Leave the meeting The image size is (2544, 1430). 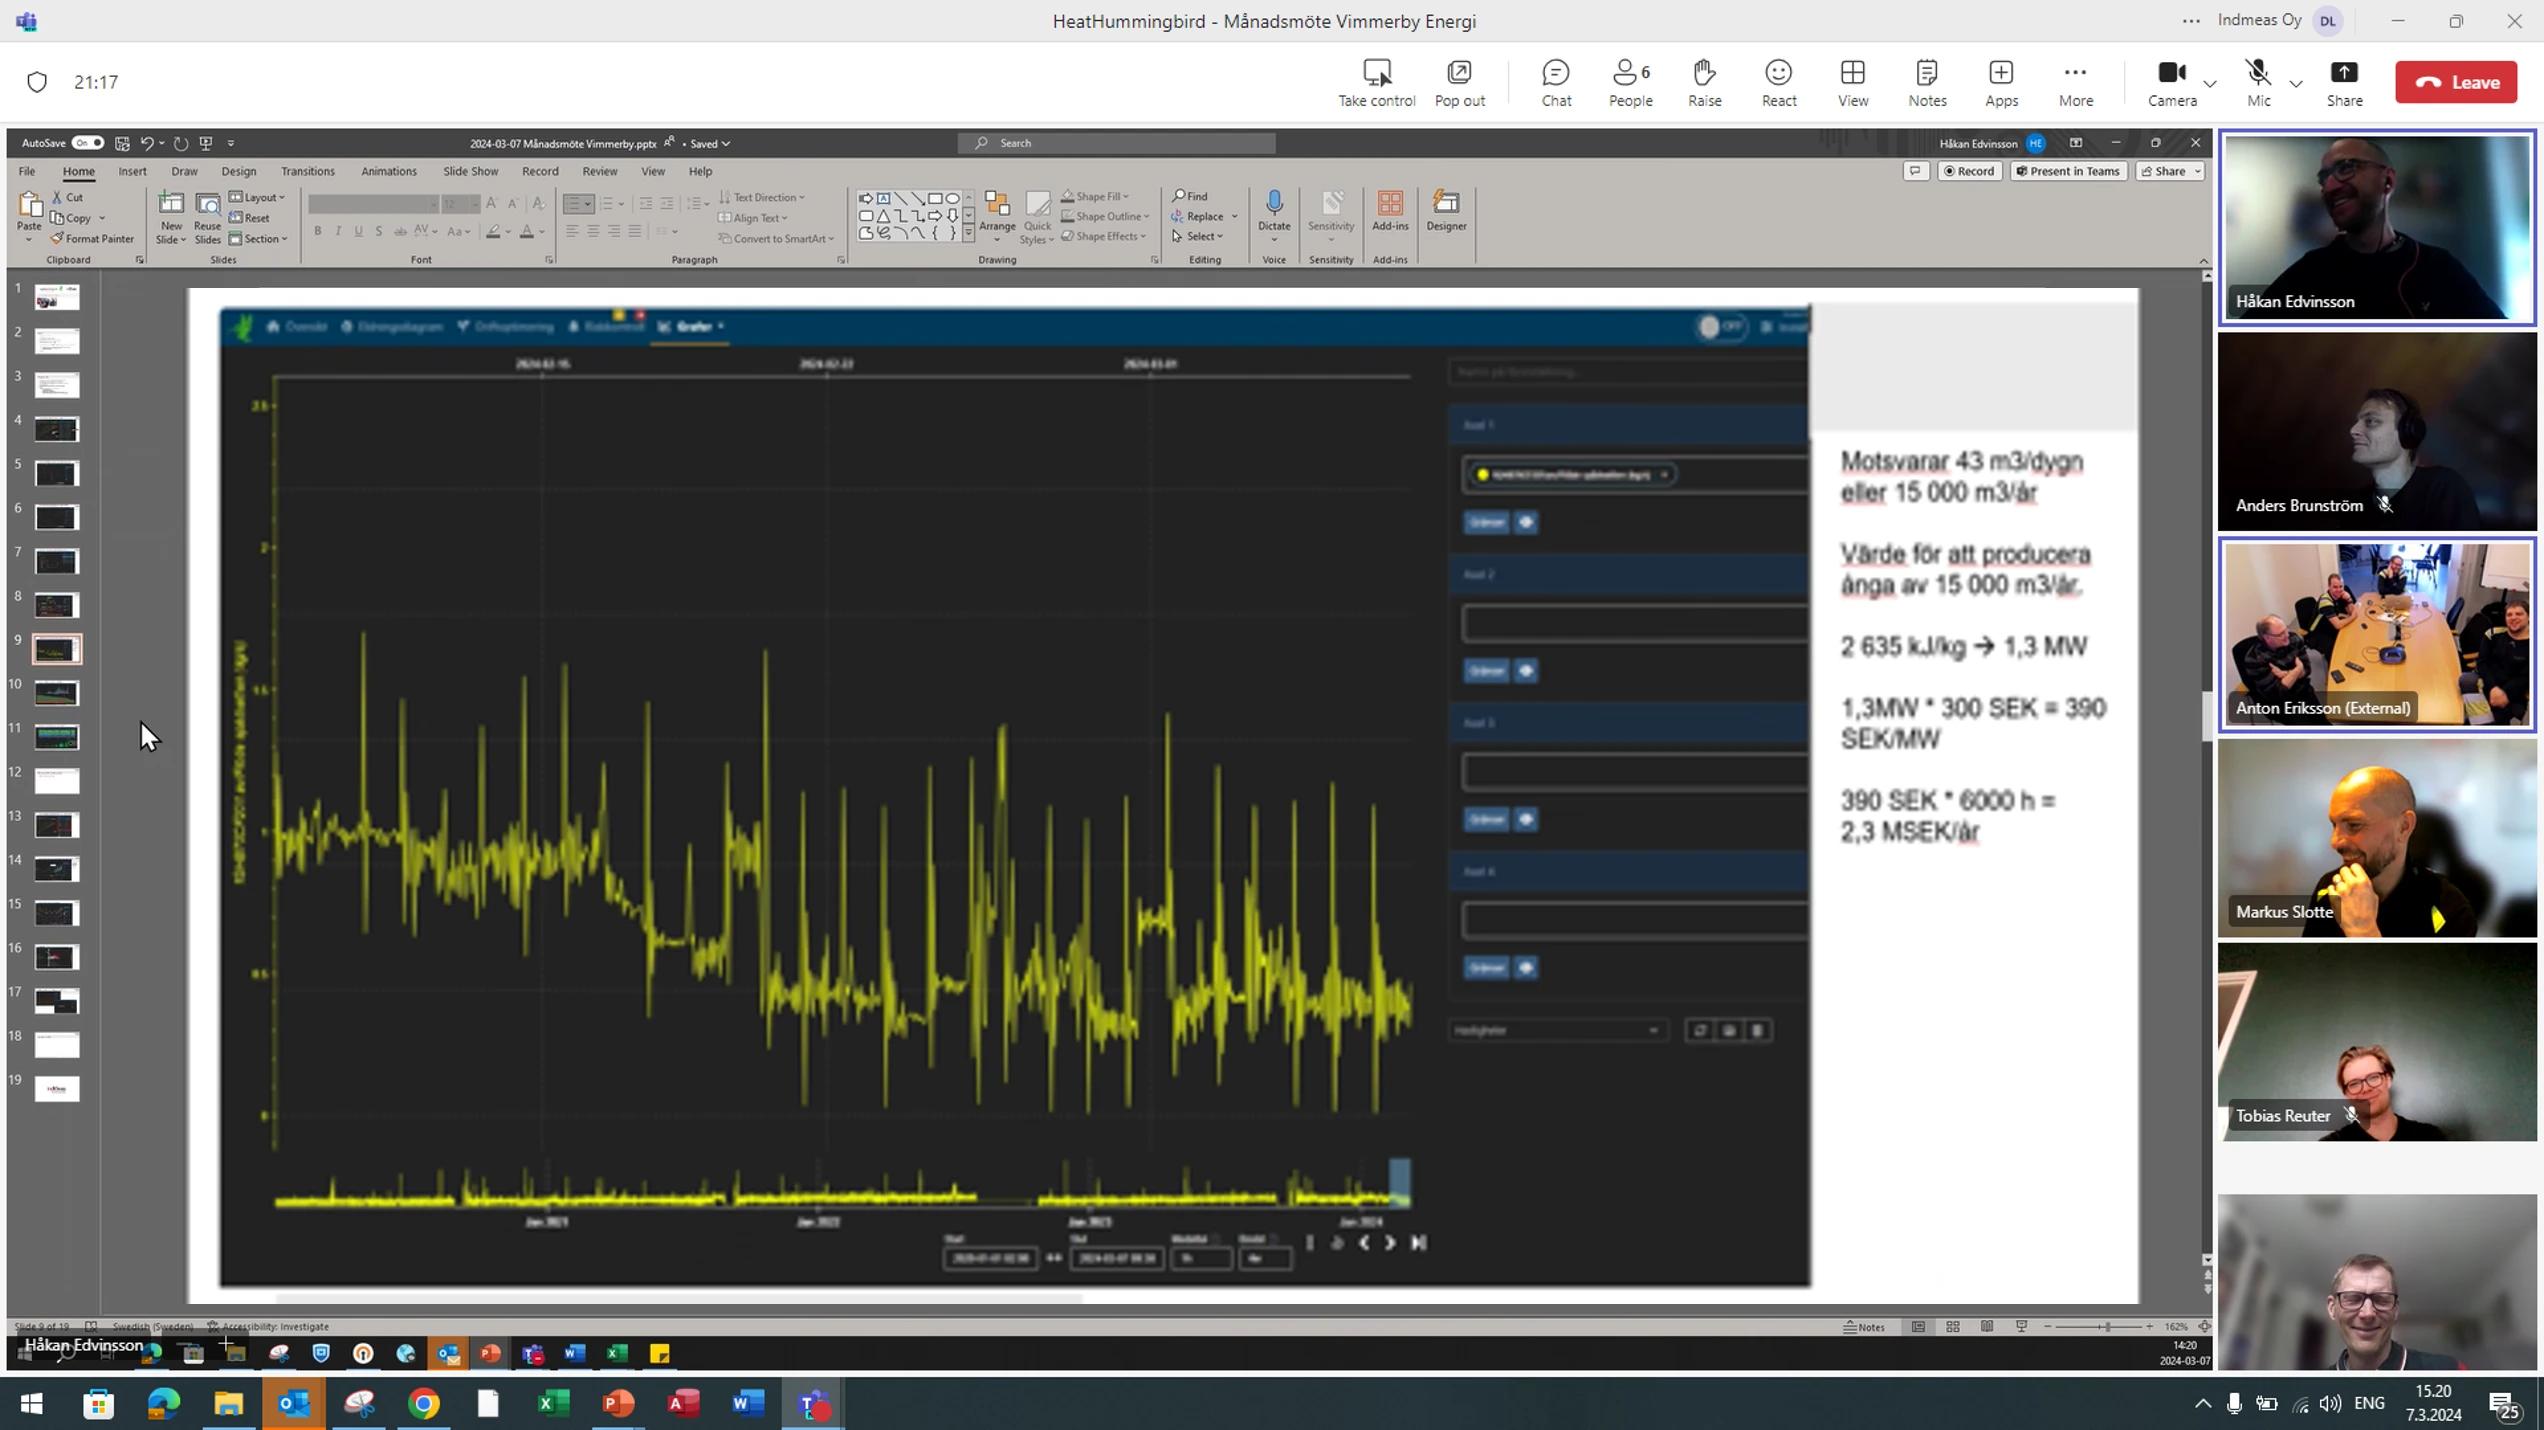tap(2455, 82)
